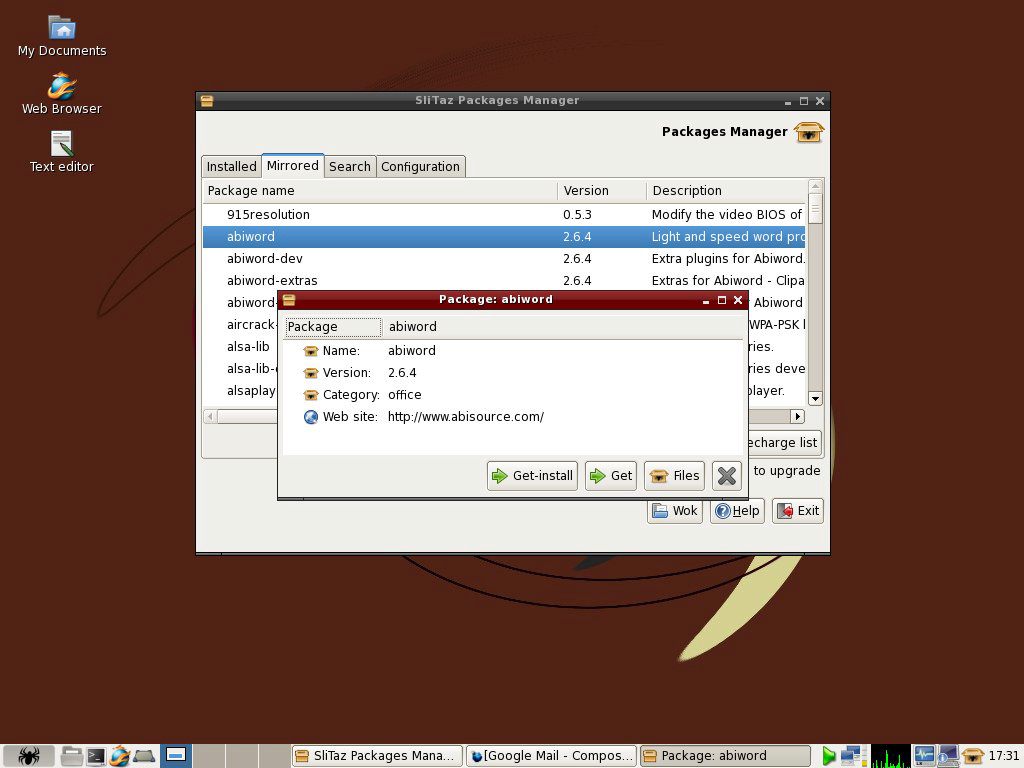Show package Files list
This screenshot has height=768, width=1024.
(675, 475)
